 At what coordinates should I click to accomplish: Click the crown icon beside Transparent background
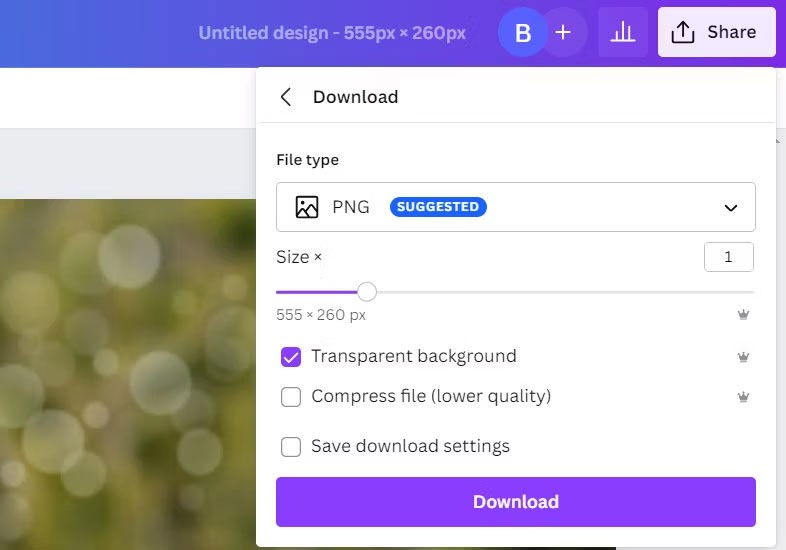pos(743,357)
